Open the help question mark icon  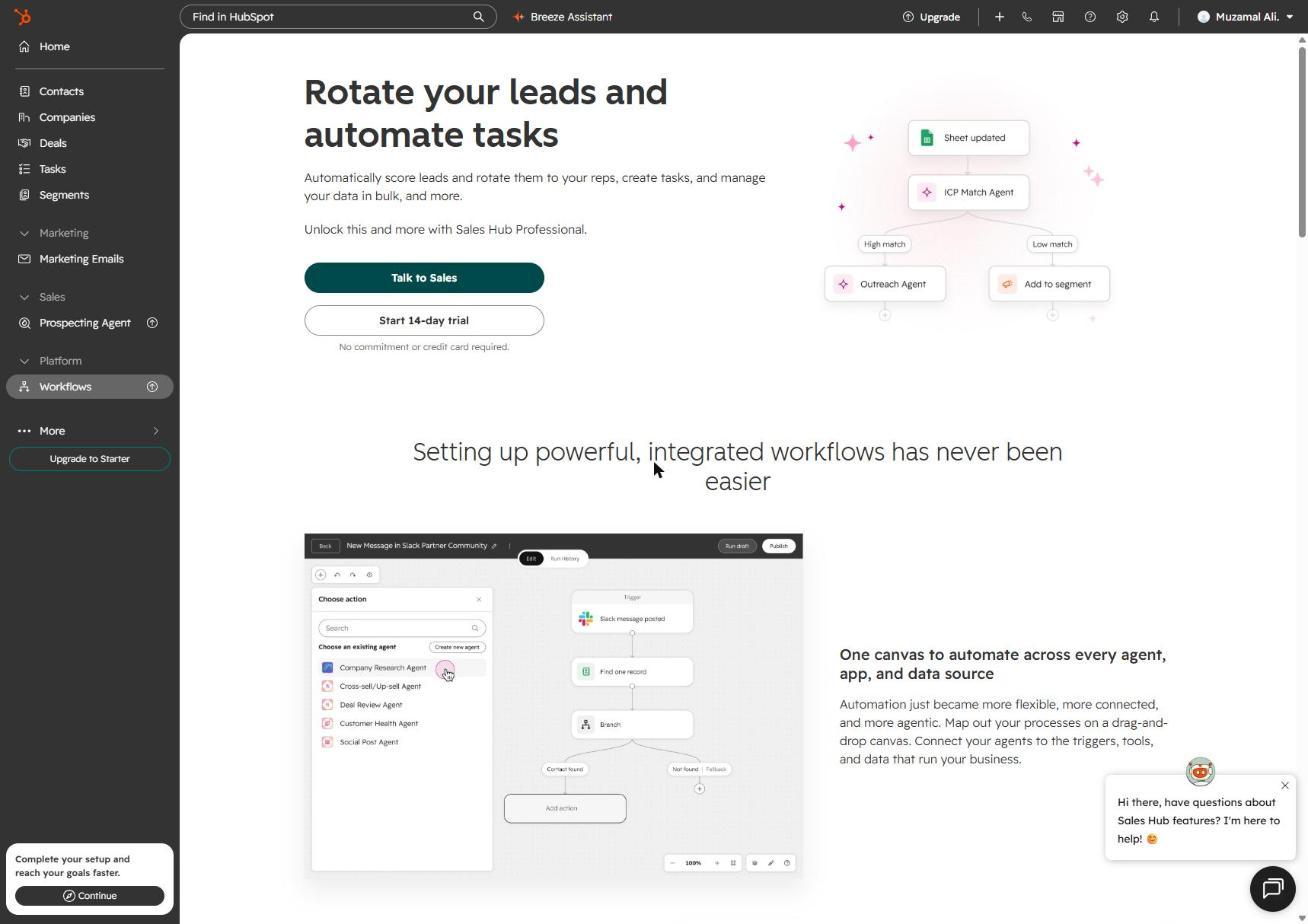(x=1090, y=17)
